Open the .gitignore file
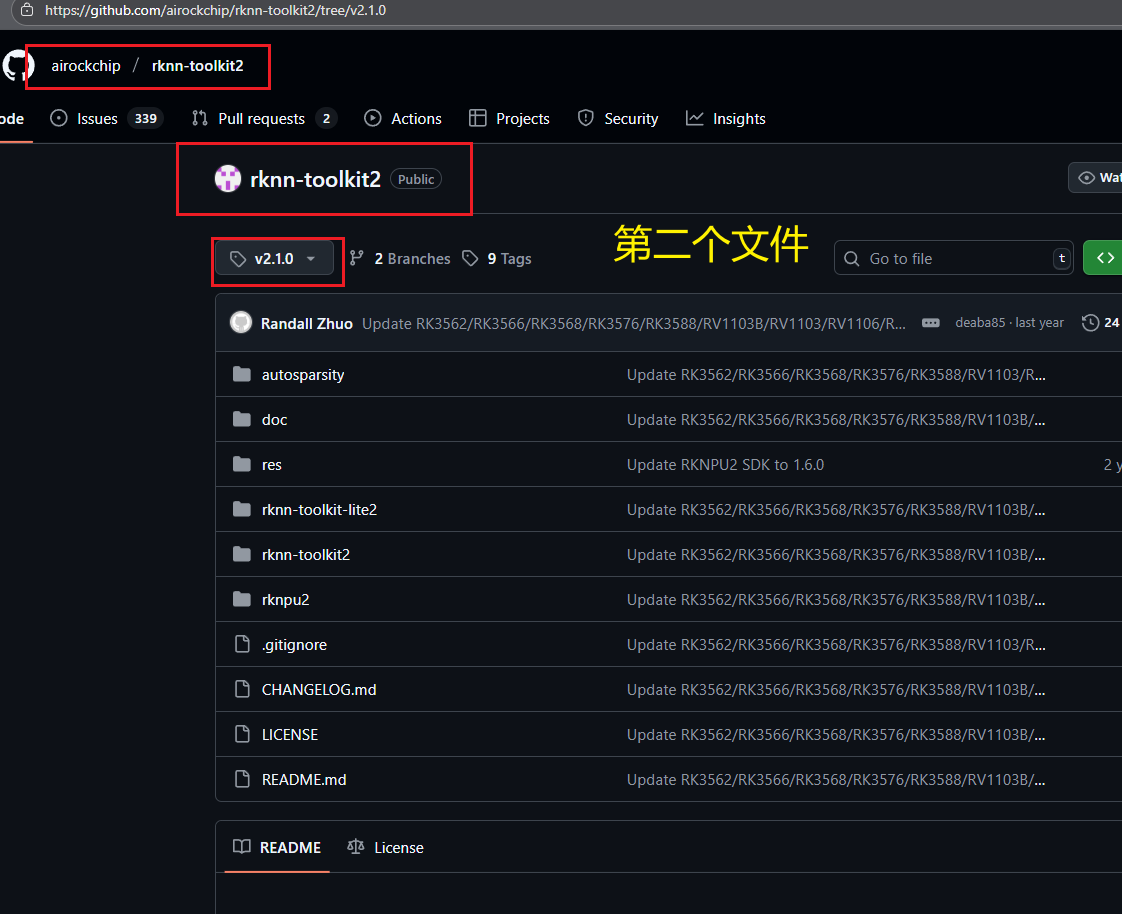 (x=294, y=645)
